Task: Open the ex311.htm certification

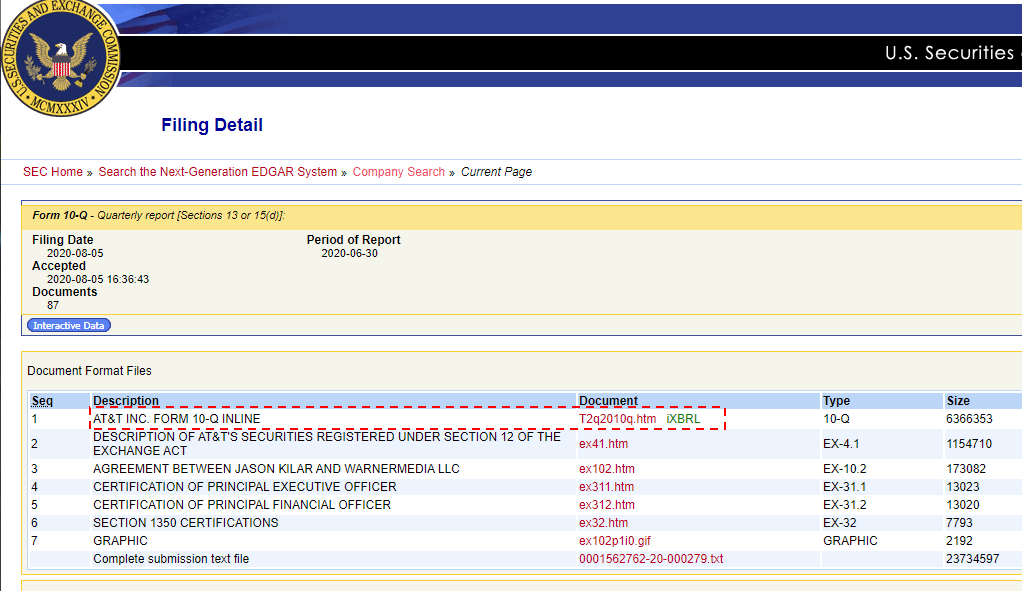Action: click(x=606, y=487)
